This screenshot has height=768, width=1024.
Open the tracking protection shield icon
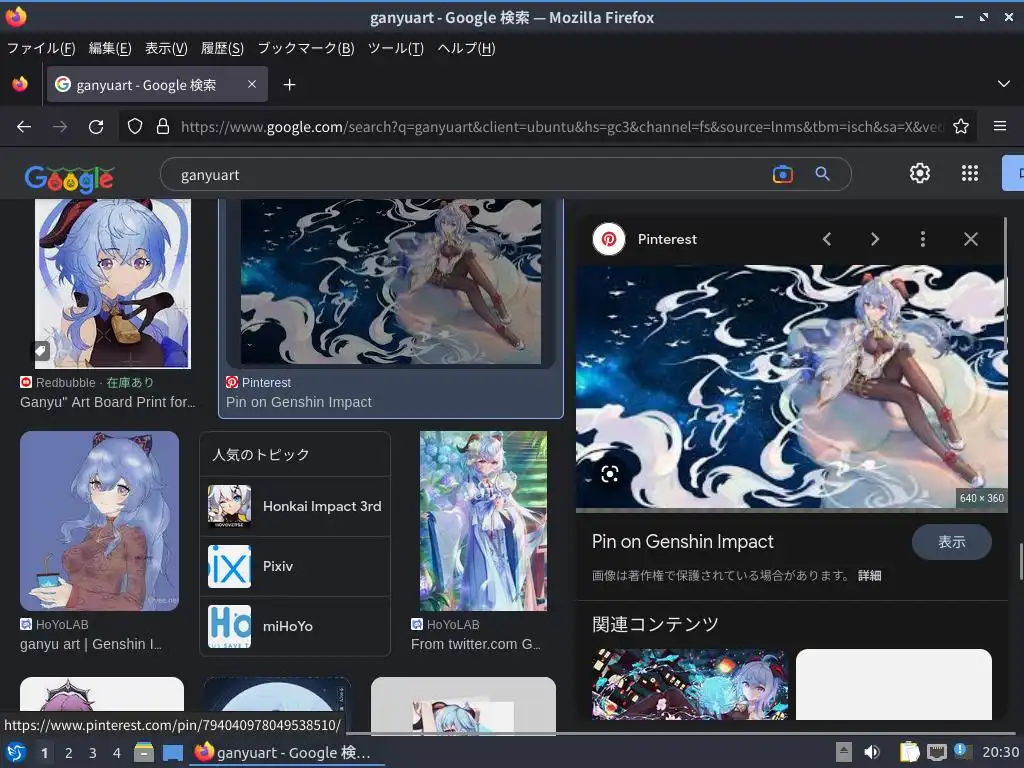[135, 127]
